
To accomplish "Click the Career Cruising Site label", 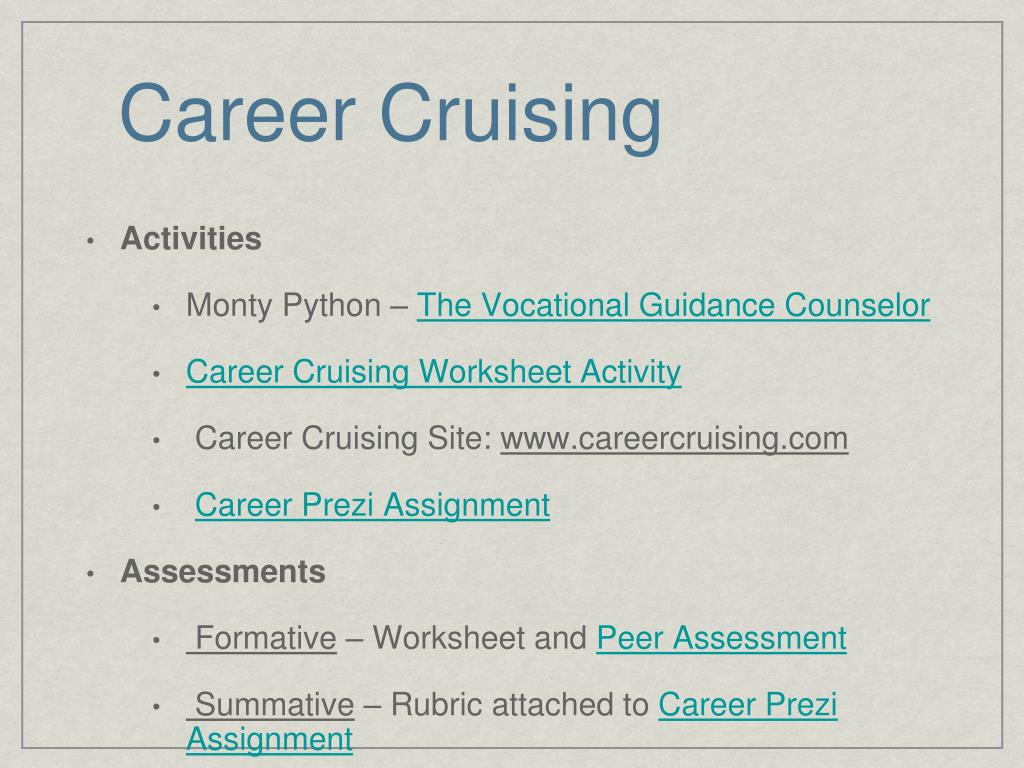I will pos(344,438).
